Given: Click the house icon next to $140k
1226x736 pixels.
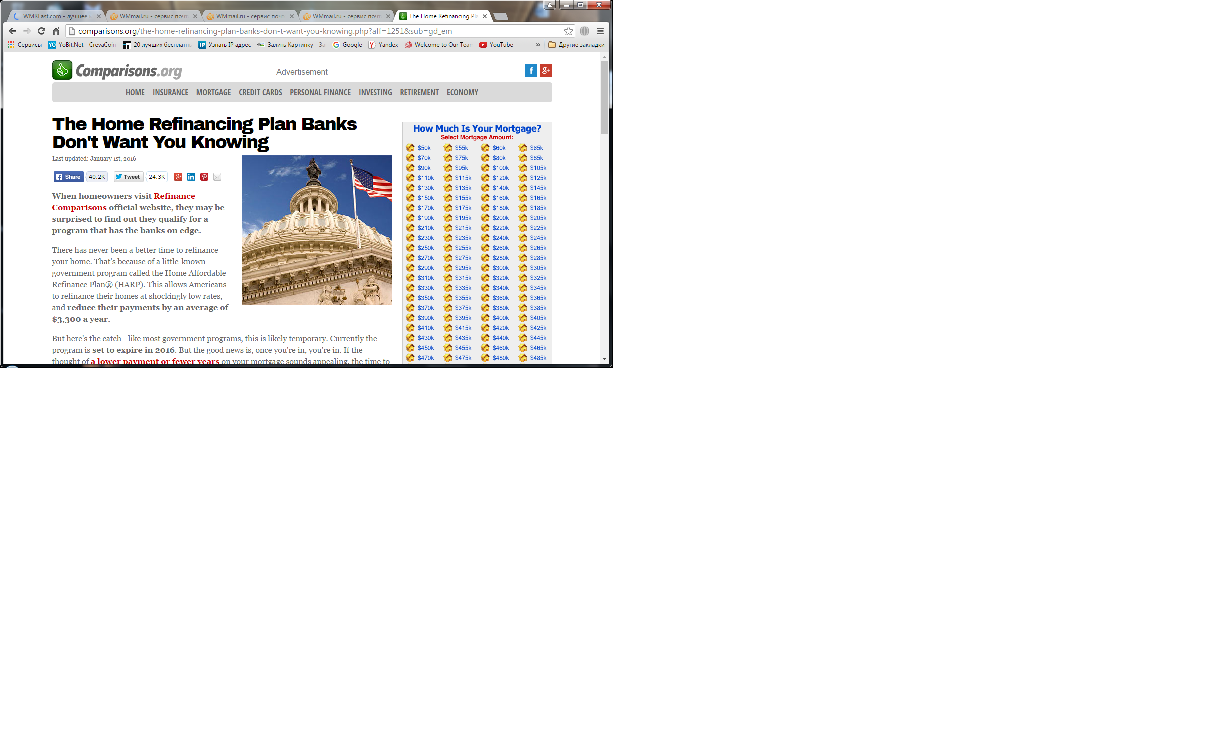Looking at the screenshot, I should (485, 188).
